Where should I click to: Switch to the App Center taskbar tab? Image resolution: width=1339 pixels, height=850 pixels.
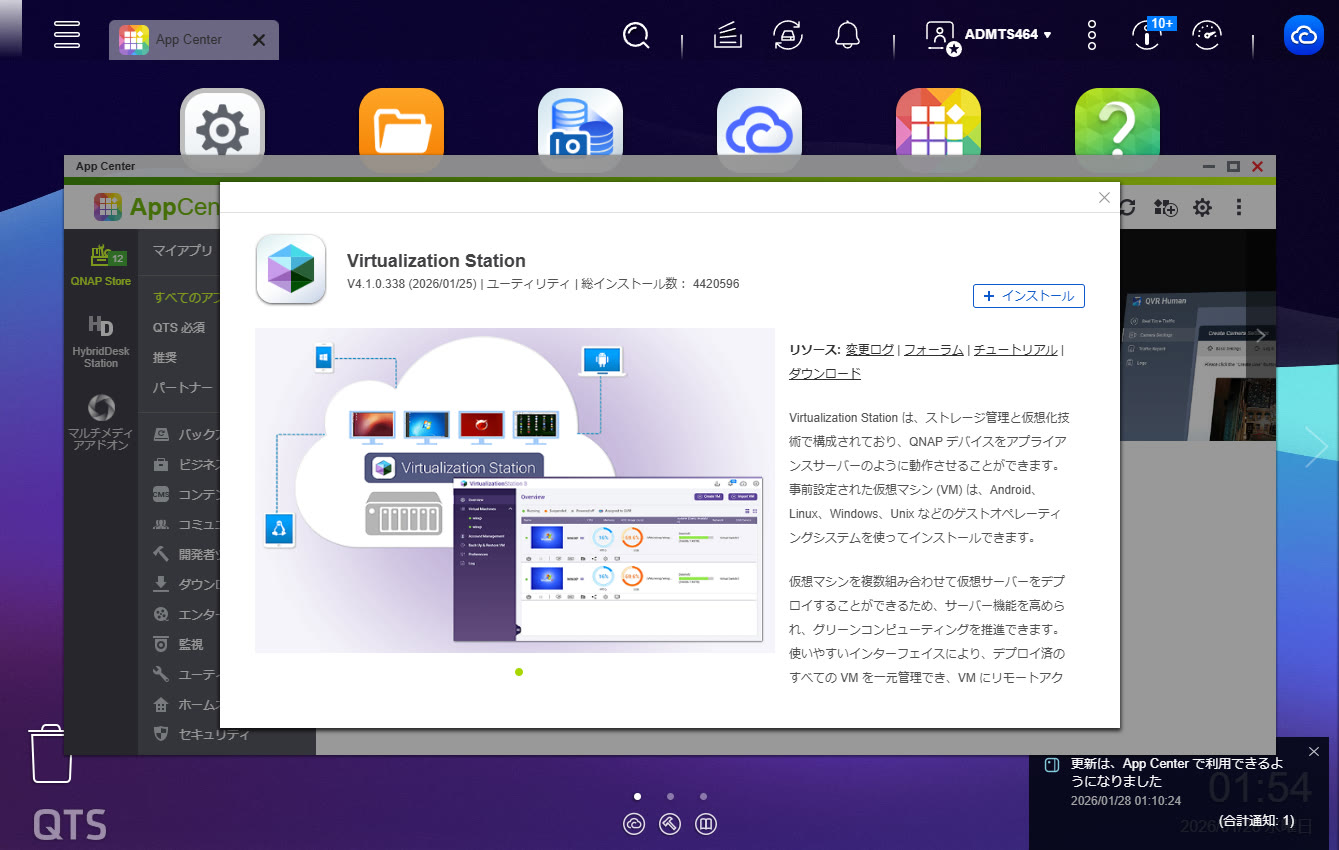click(189, 40)
